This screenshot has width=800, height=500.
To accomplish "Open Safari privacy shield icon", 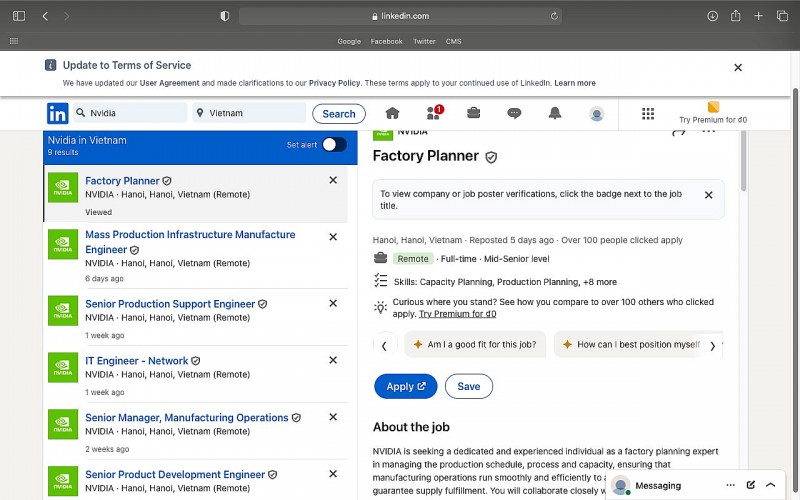I will [x=224, y=16].
